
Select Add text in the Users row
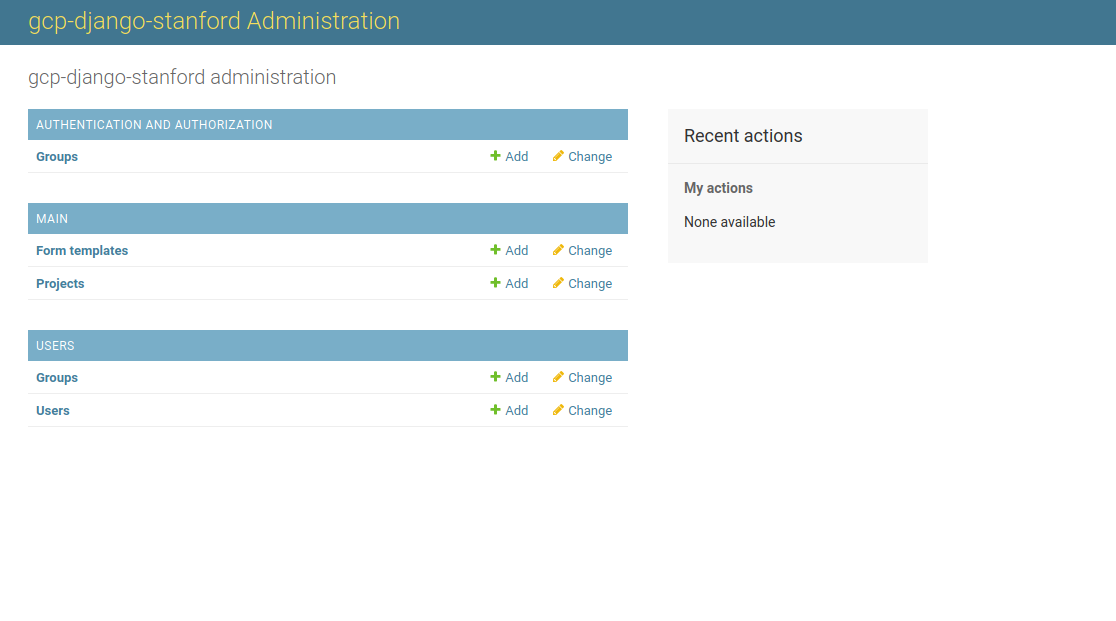[517, 410]
